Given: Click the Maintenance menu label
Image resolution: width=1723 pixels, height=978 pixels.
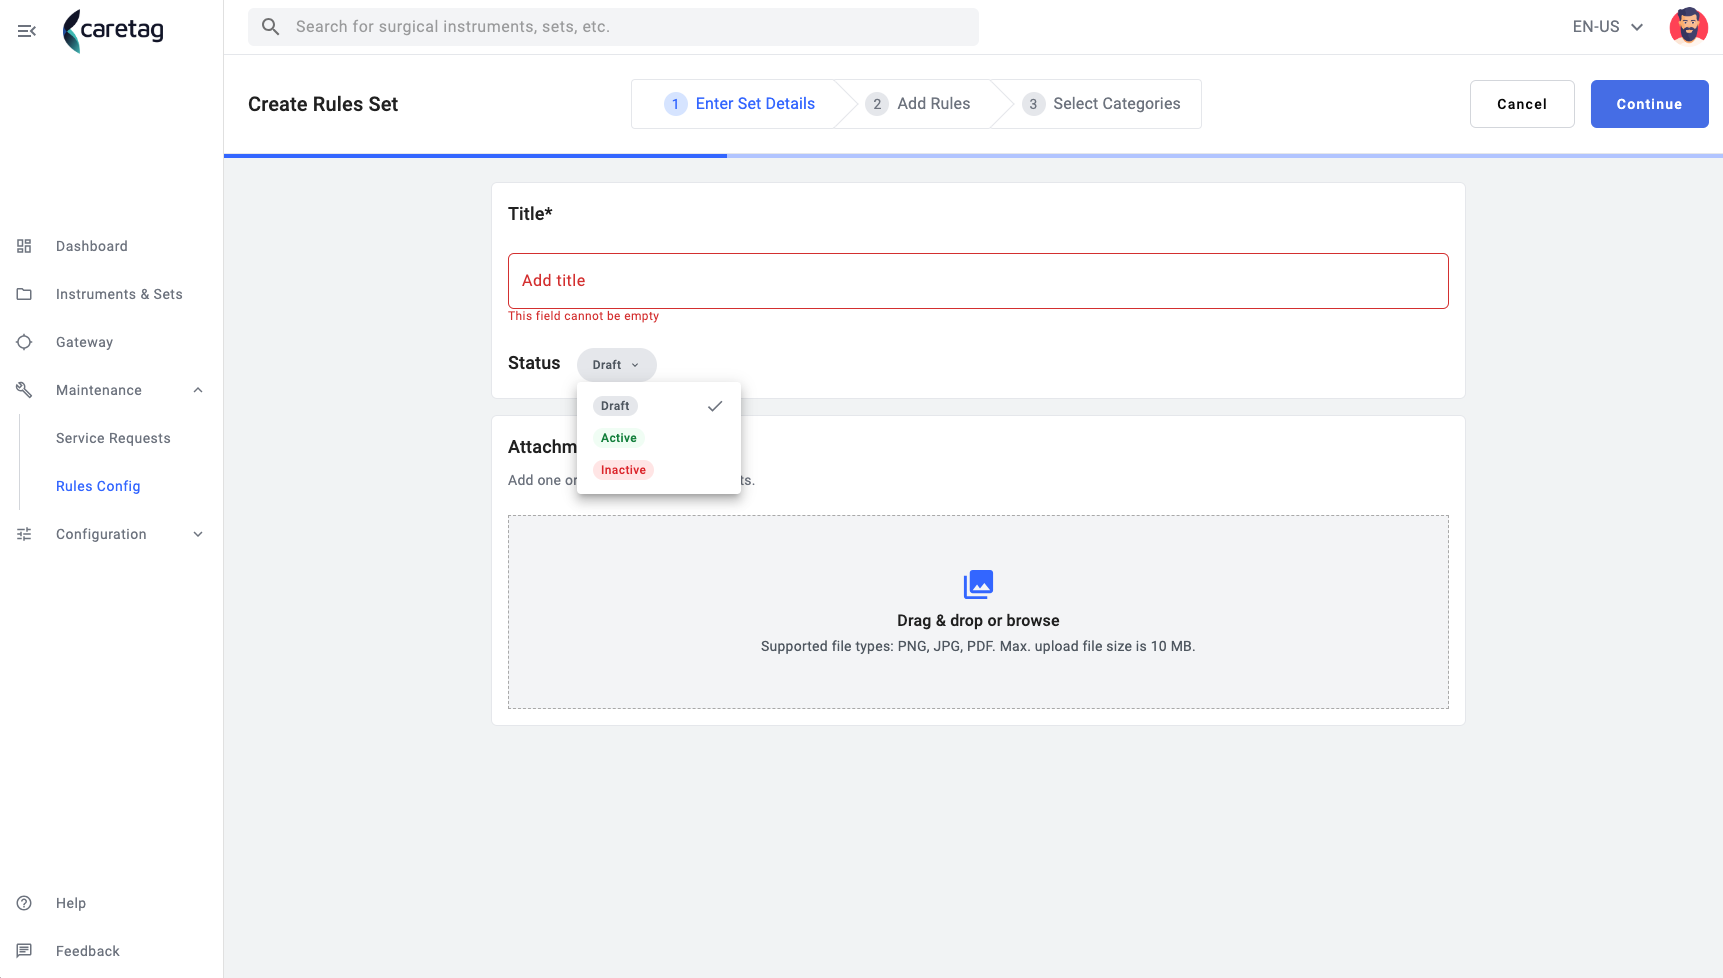Looking at the screenshot, I should (x=99, y=390).
